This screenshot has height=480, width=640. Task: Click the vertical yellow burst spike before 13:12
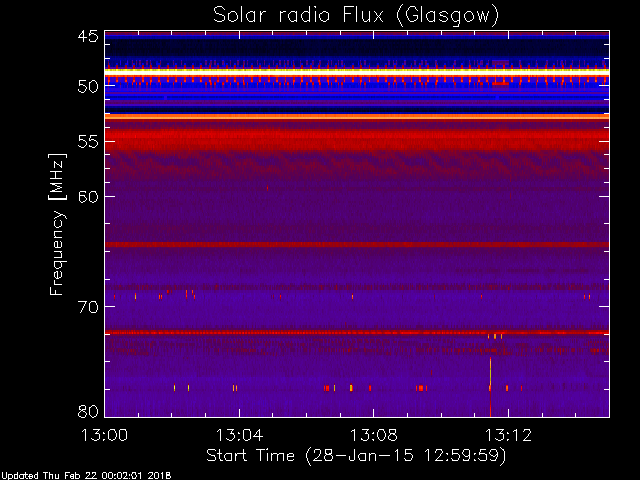coord(490,387)
